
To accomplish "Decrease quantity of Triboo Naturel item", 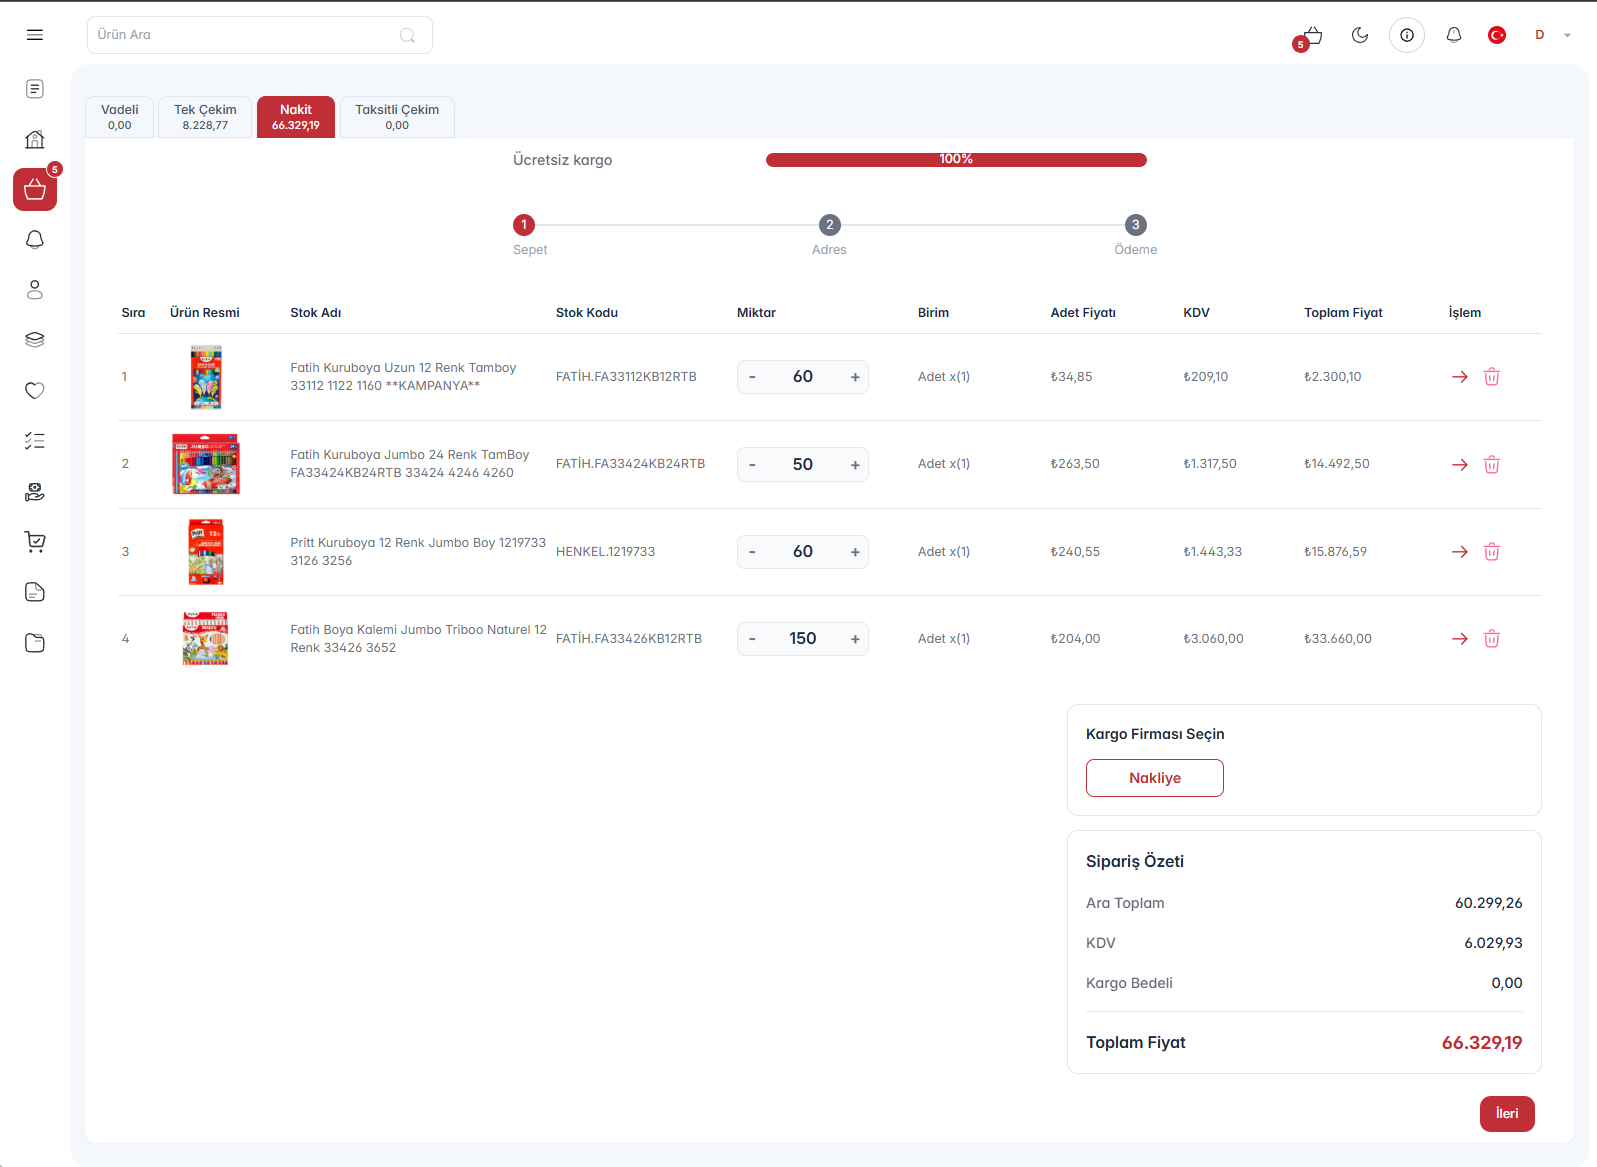I will pyautogui.click(x=752, y=639).
